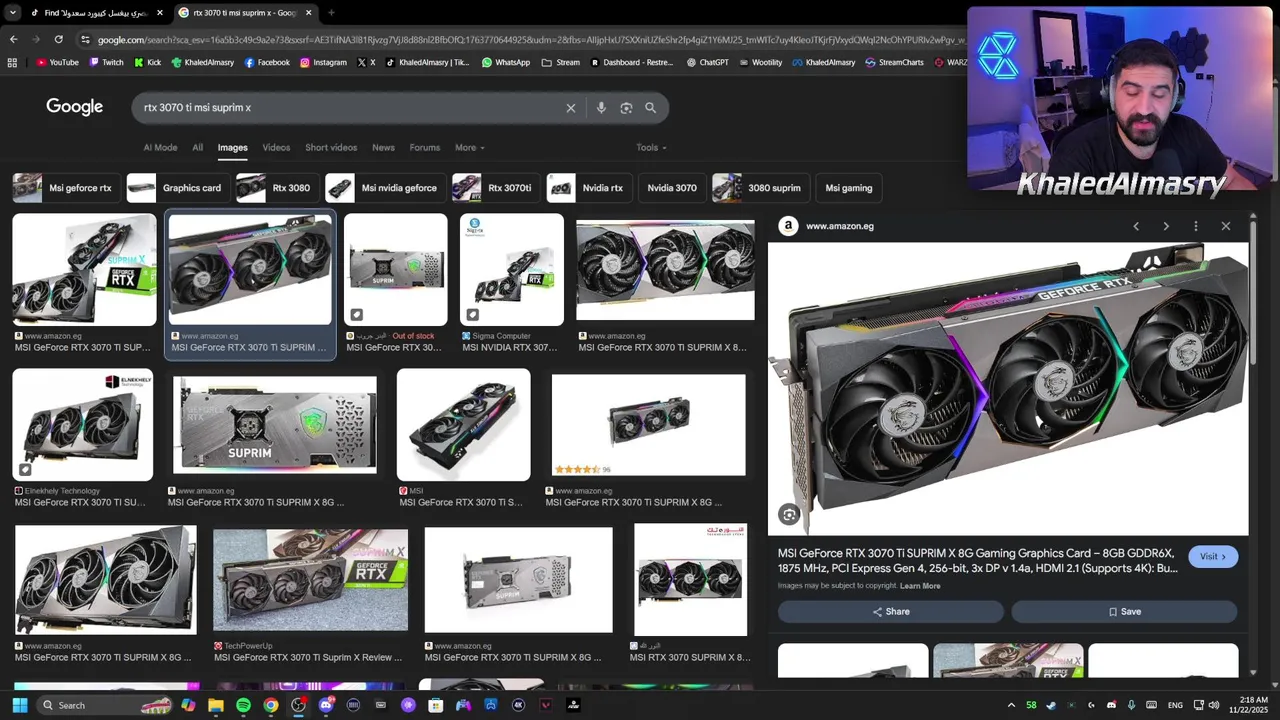Open the WhatsApp bookmark
Image resolution: width=1280 pixels, height=720 pixels.
tap(506, 62)
